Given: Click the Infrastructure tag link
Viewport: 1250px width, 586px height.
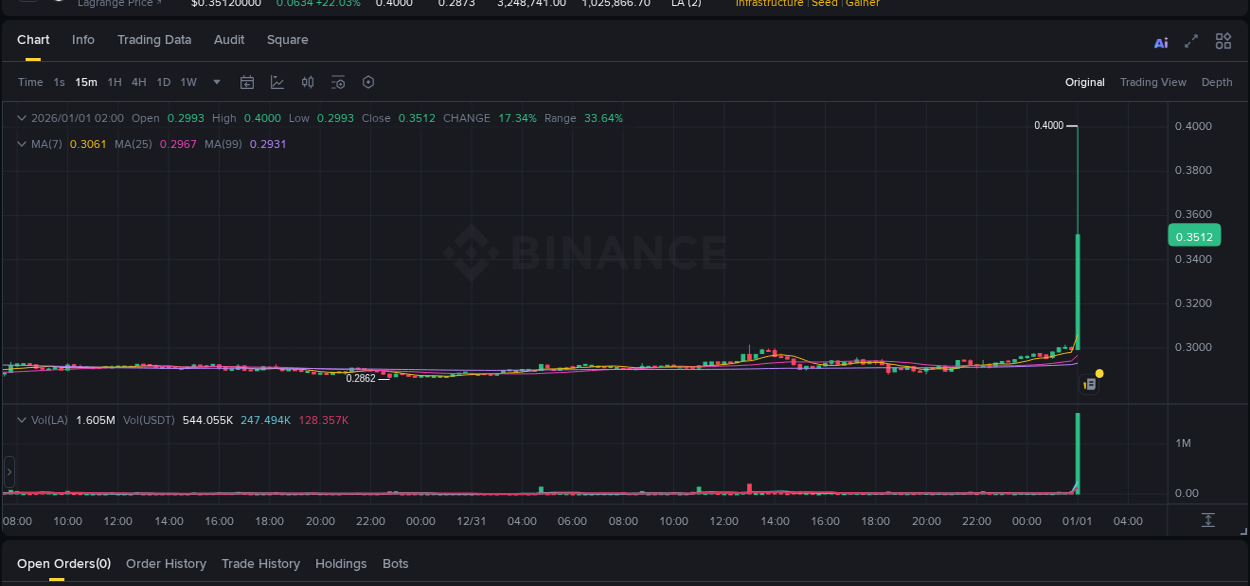Looking at the screenshot, I should tap(769, 4).
